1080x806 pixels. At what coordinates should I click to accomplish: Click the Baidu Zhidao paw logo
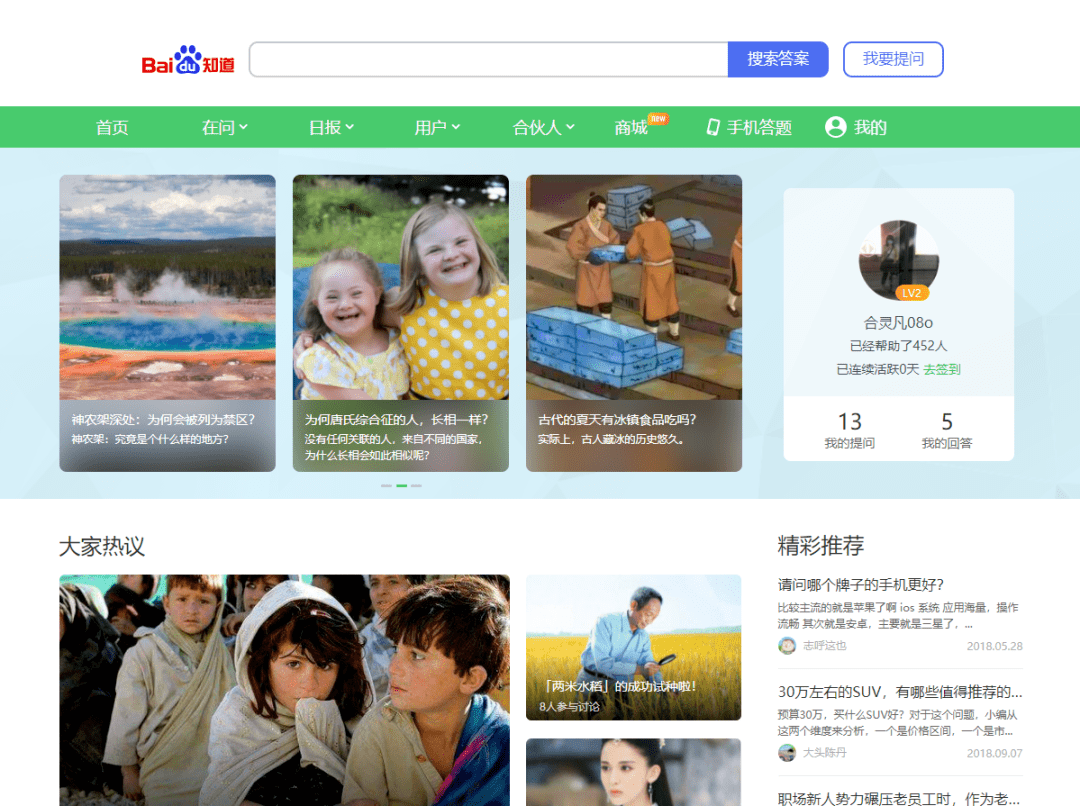tap(187, 60)
